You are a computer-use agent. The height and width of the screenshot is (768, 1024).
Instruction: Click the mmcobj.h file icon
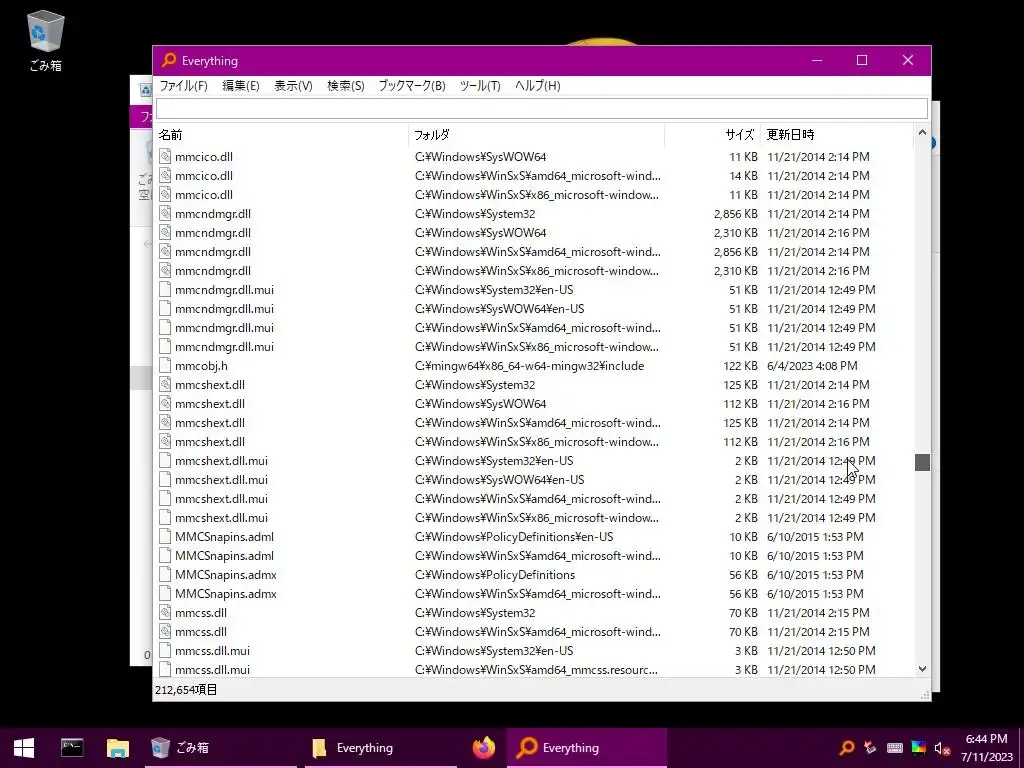coord(165,366)
